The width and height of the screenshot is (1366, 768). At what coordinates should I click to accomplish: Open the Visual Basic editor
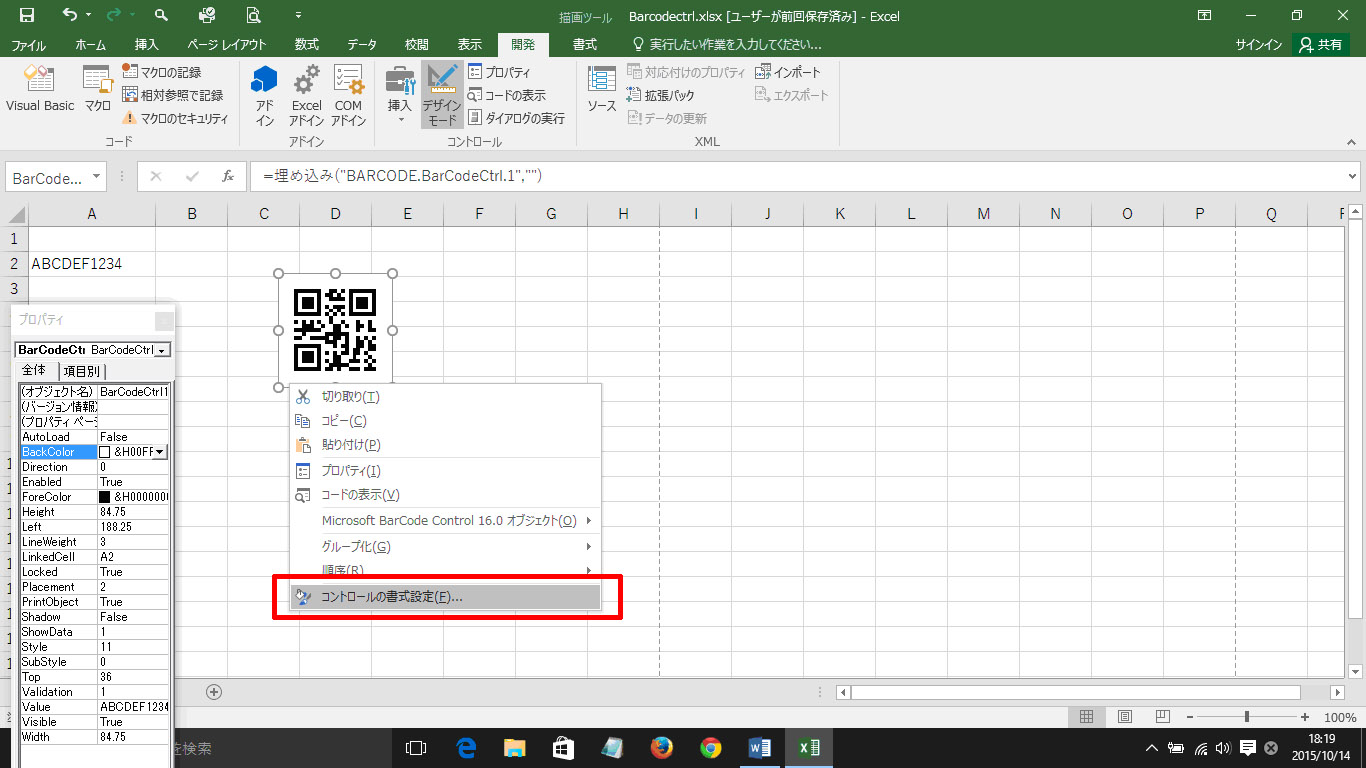click(x=40, y=89)
